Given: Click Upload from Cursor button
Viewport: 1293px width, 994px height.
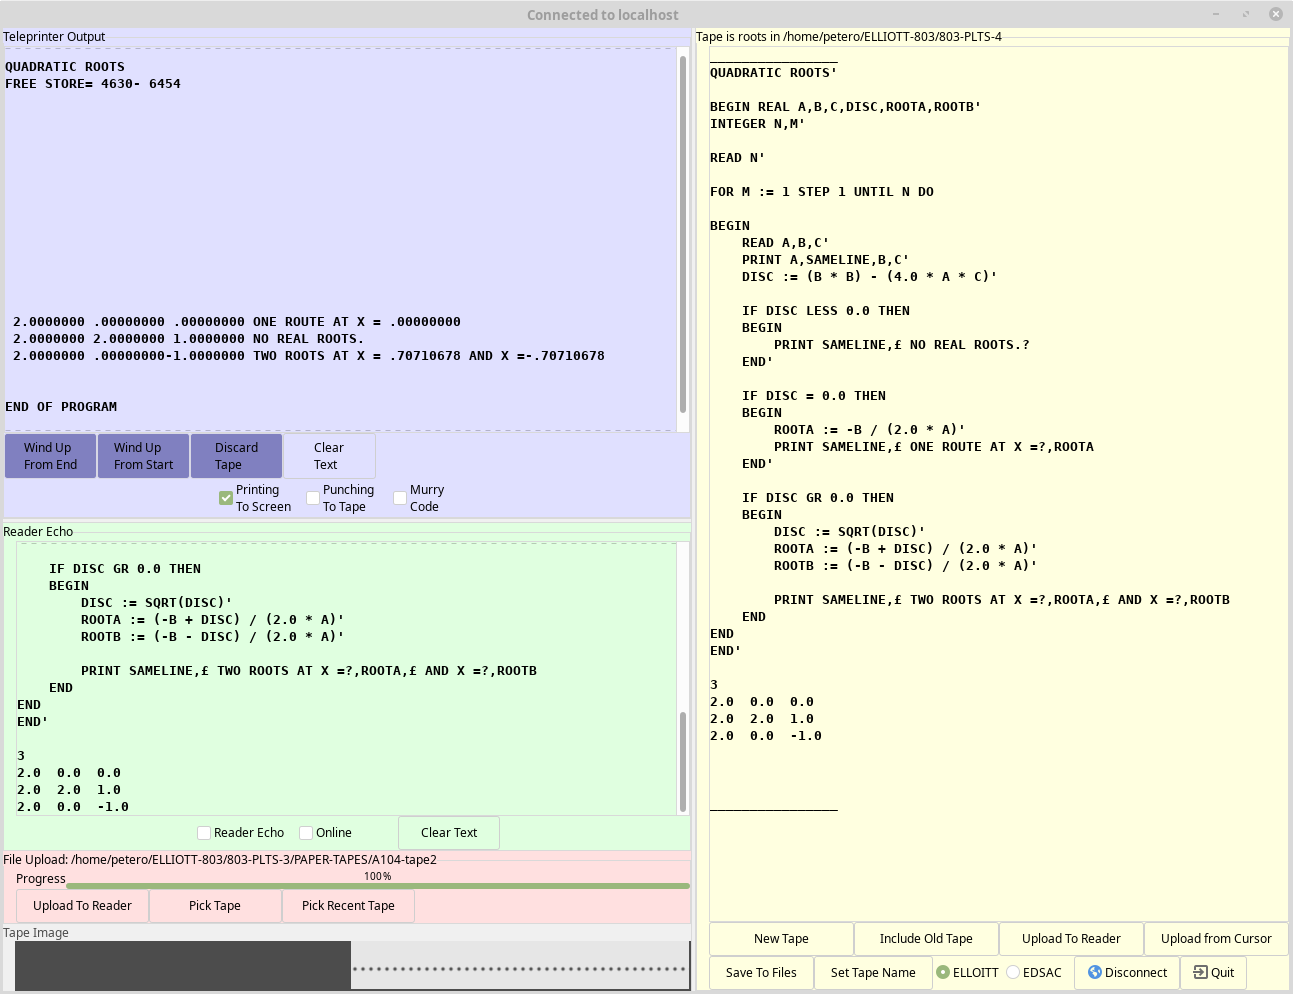Looking at the screenshot, I should (x=1216, y=939).
